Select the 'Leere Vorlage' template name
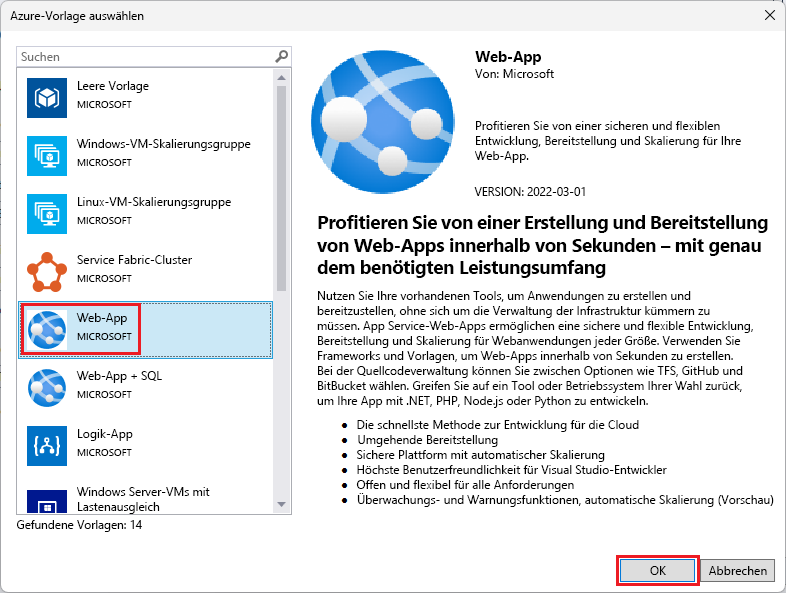 [113, 86]
